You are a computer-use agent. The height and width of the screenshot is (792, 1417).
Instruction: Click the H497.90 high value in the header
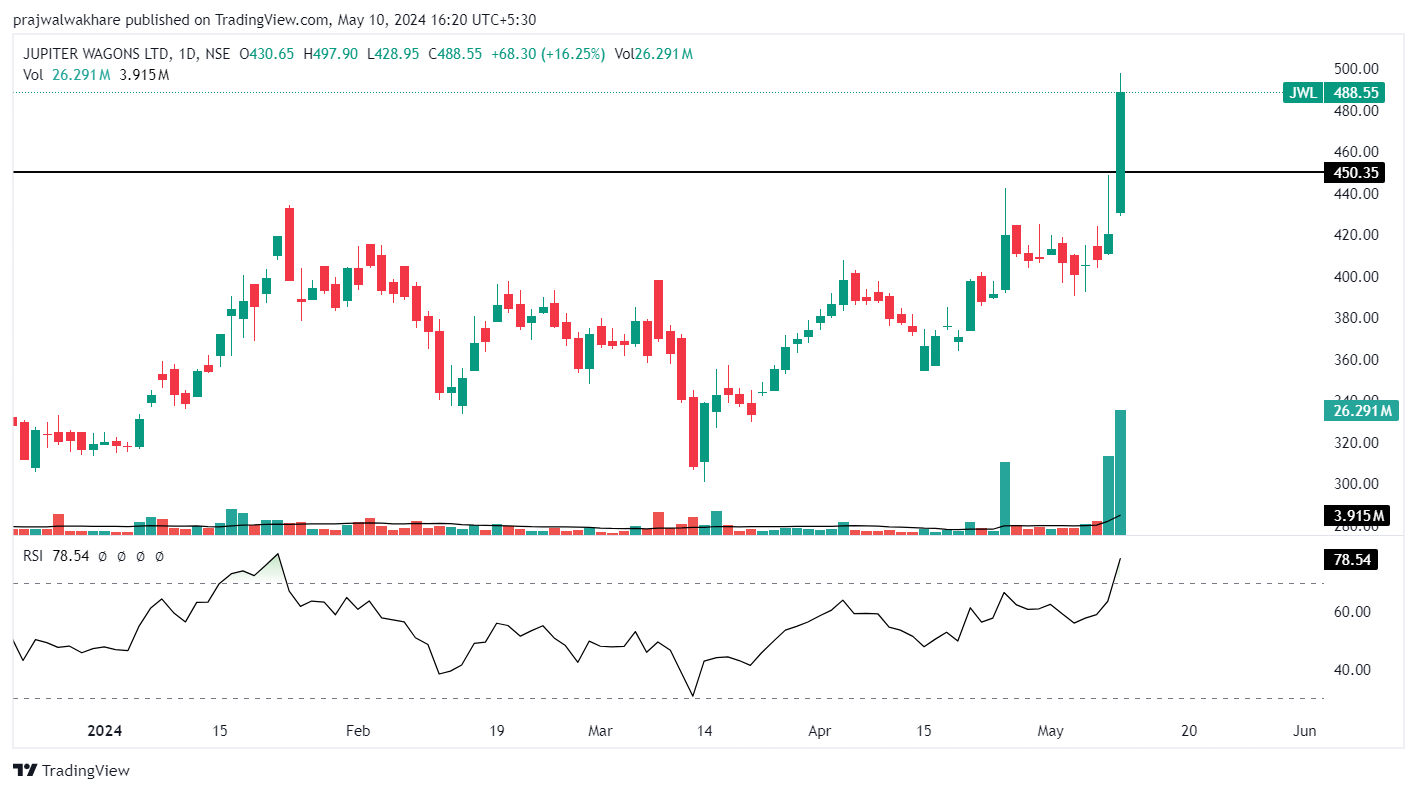point(330,54)
